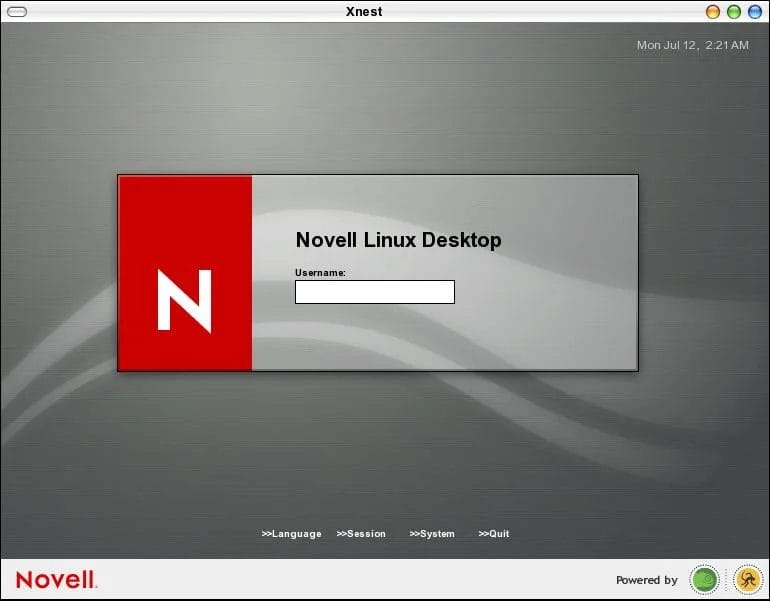Click the Username input field
Image resolution: width=770 pixels, height=601 pixels.
pyautogui.click(x=375, y=292)
